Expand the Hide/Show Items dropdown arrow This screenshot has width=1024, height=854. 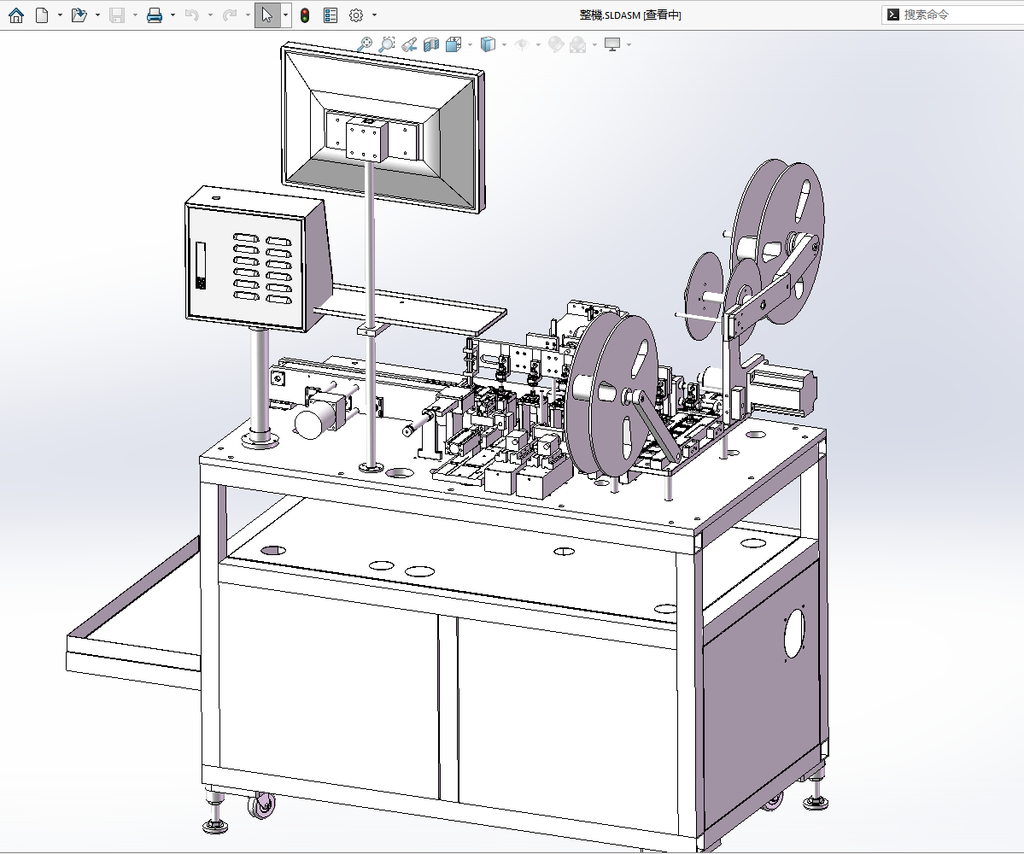(538, 44)
